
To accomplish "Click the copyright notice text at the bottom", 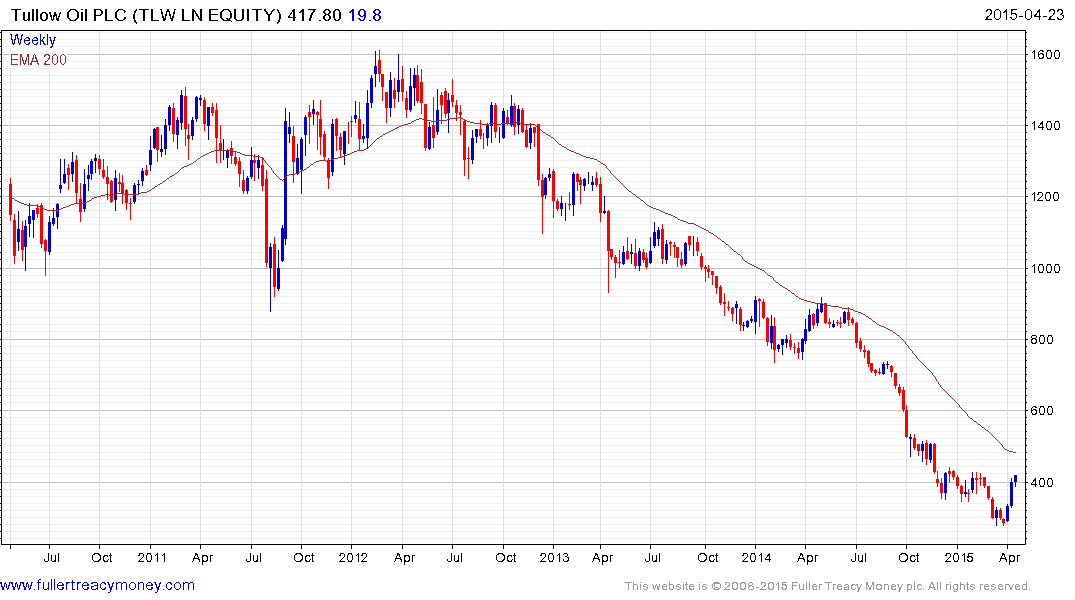I will coord(828,586).
